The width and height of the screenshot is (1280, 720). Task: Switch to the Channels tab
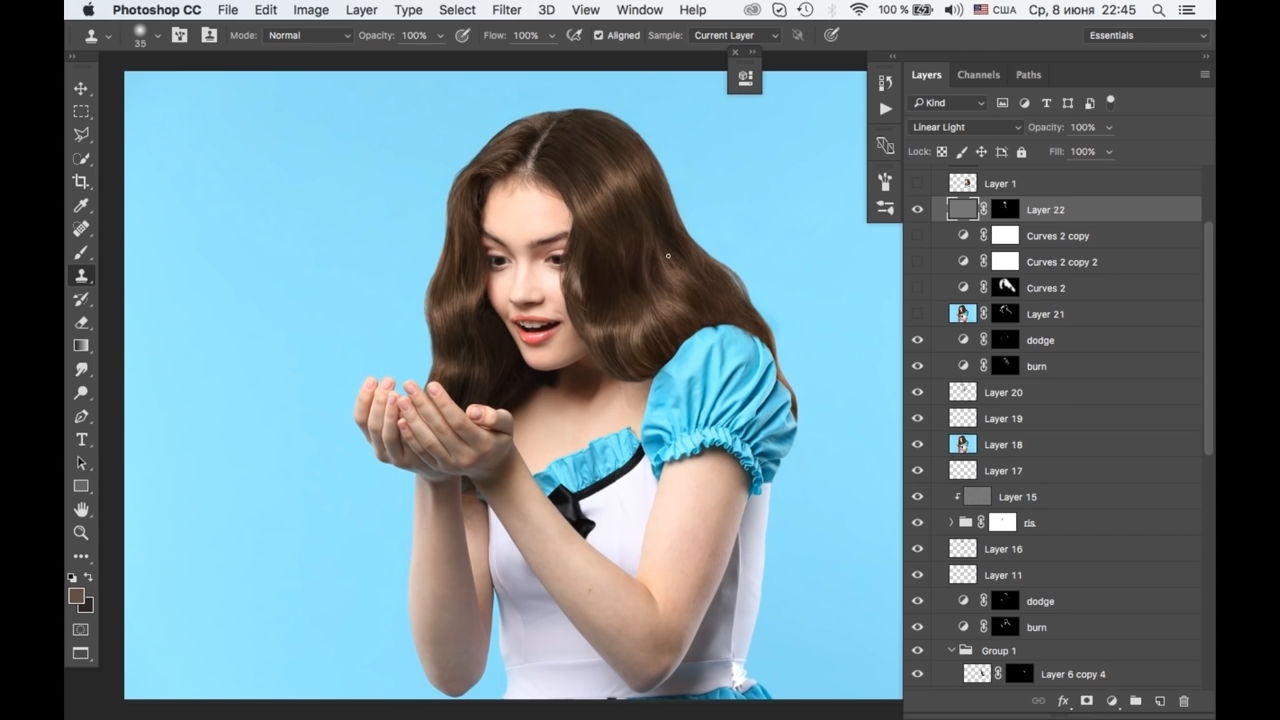978,75
